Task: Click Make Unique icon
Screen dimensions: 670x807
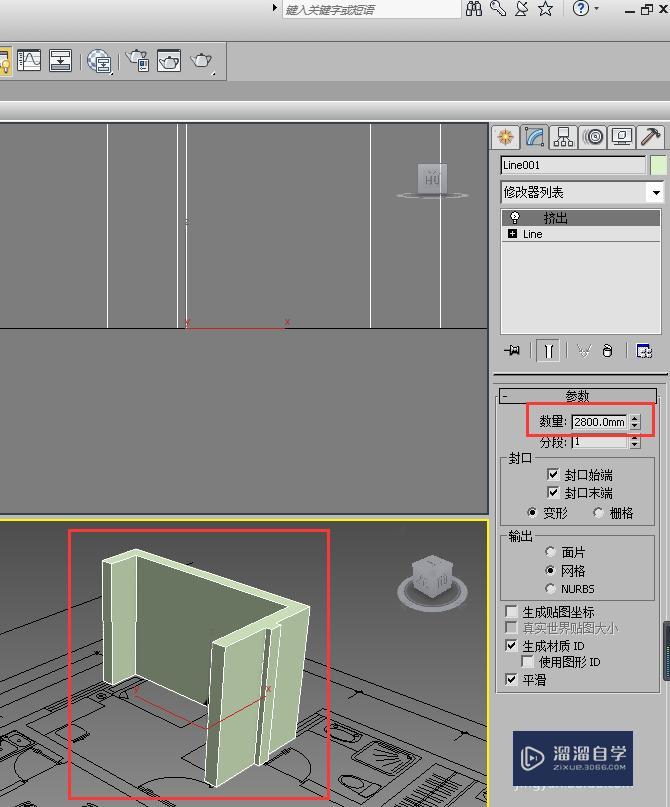Action: point(584,351)
